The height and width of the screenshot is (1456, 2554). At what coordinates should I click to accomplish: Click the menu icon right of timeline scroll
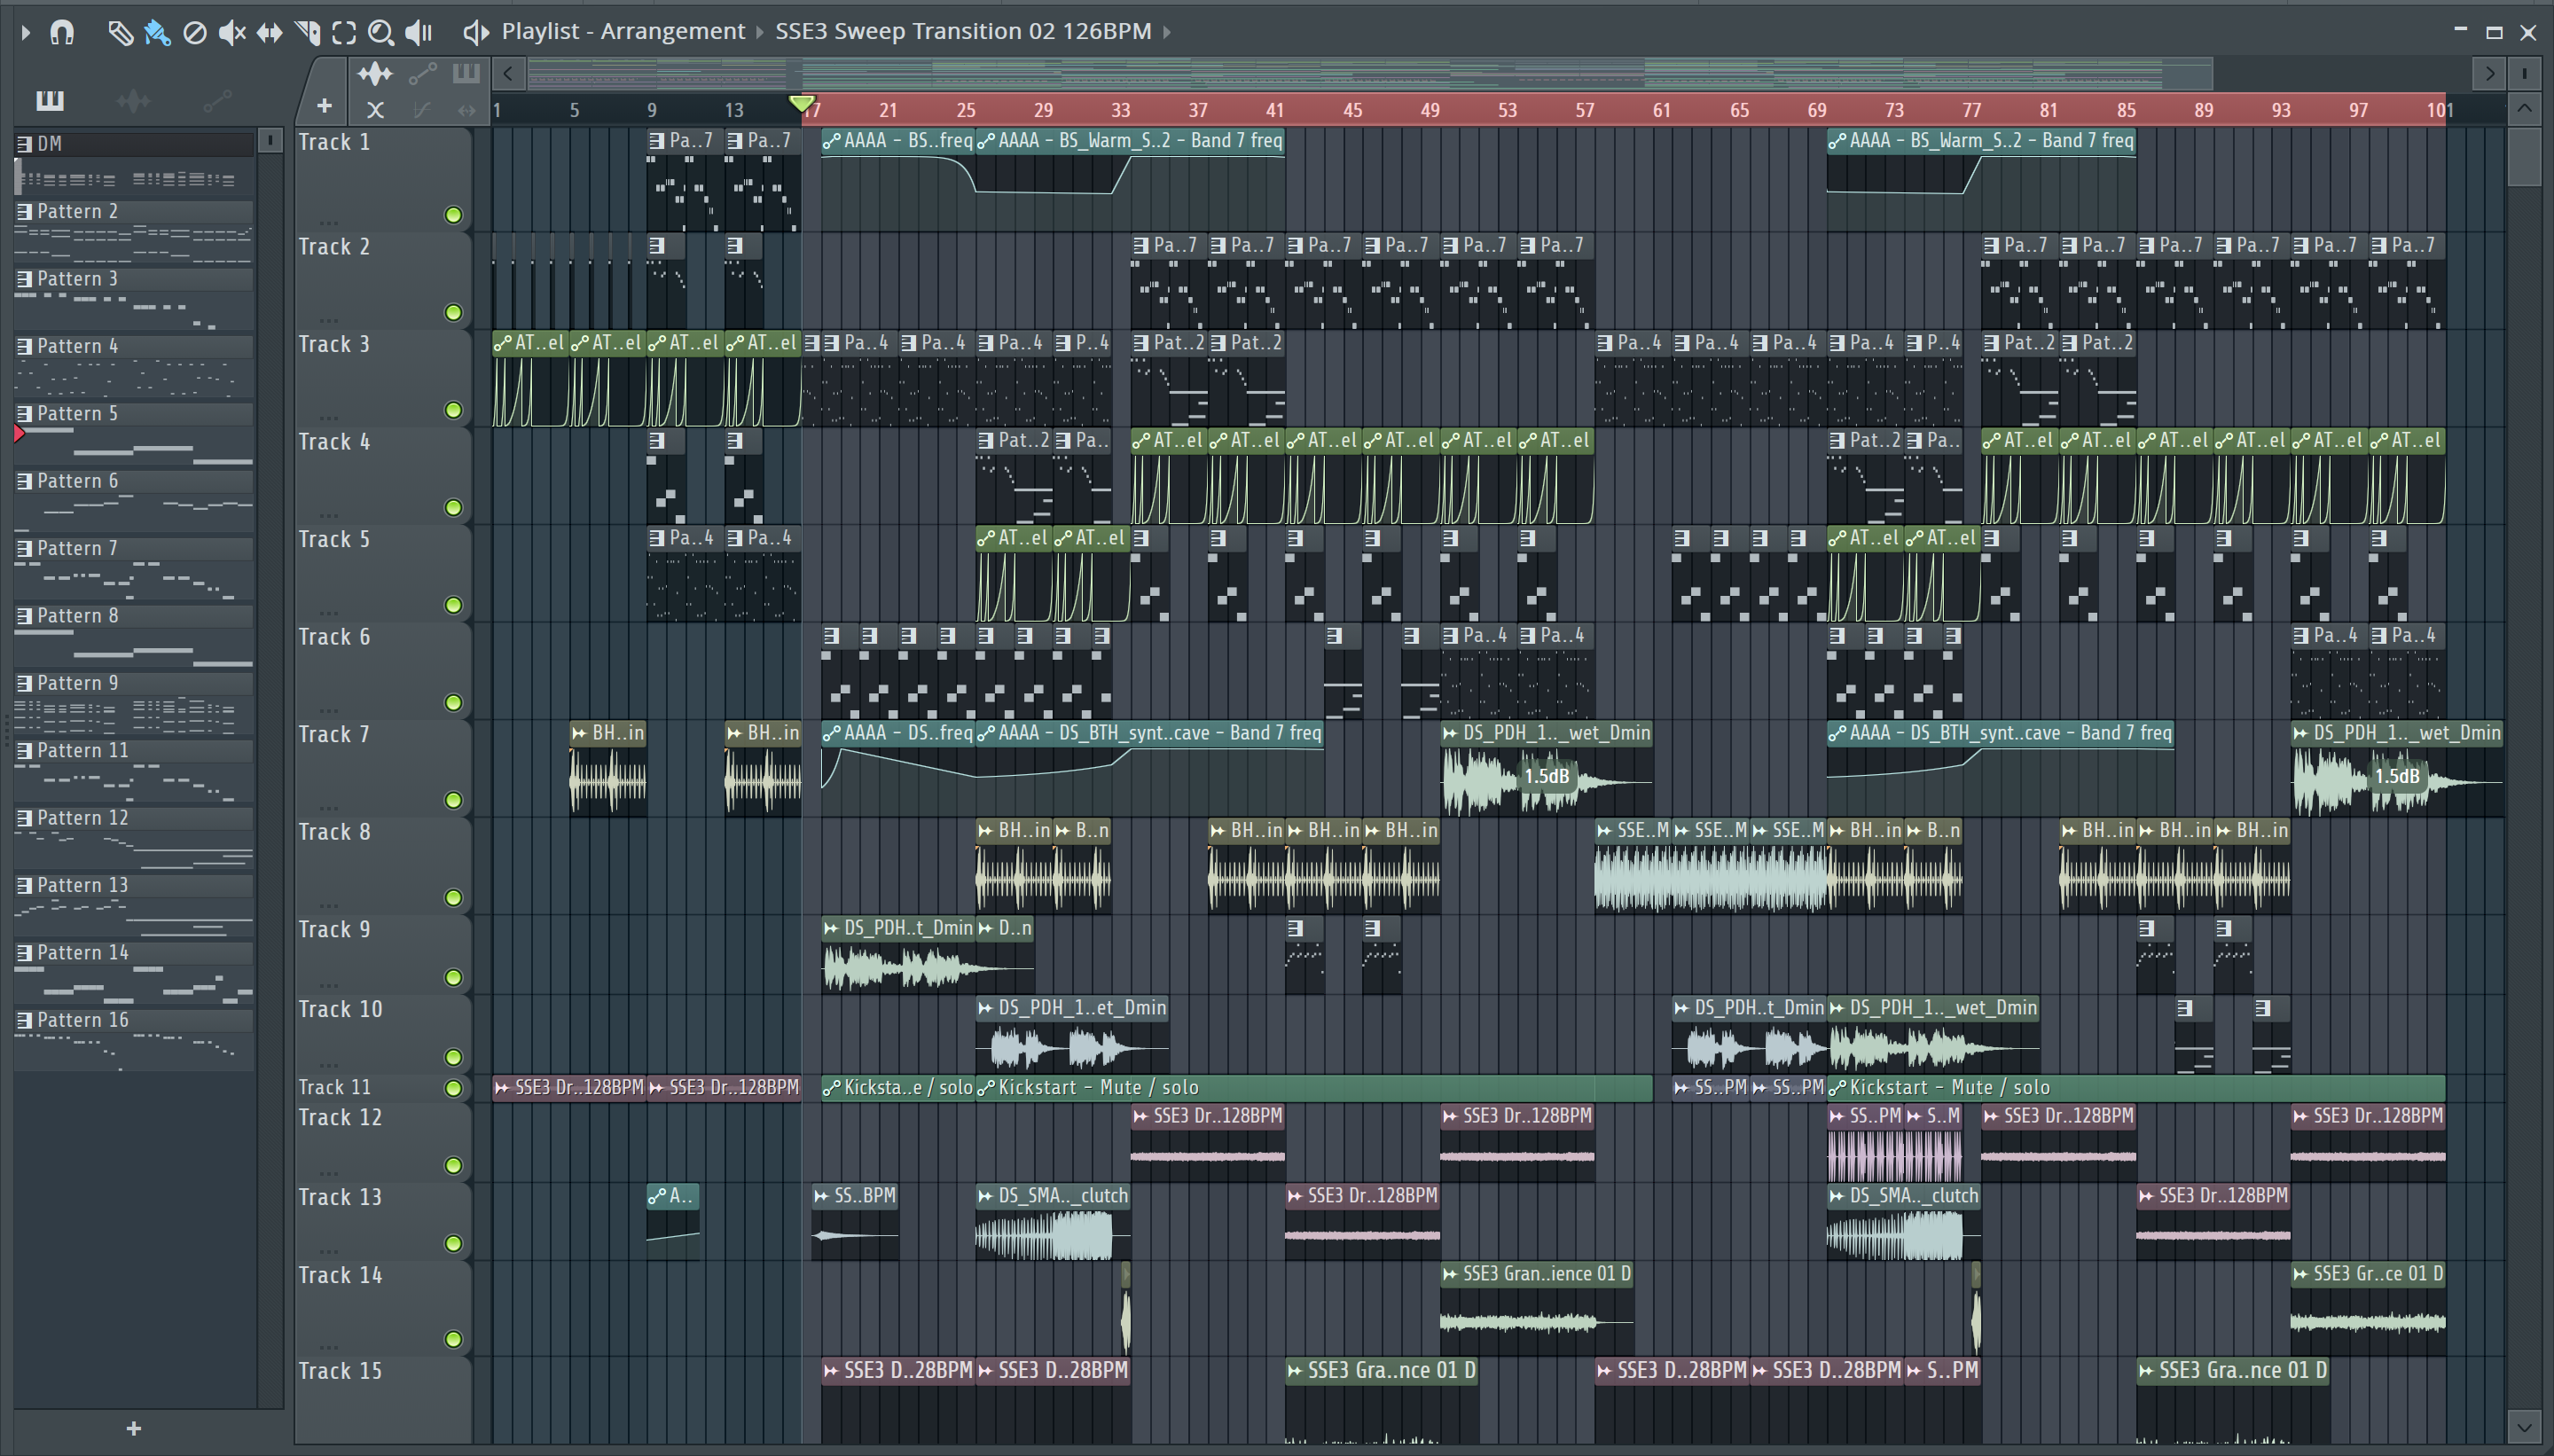(2525, 73)
